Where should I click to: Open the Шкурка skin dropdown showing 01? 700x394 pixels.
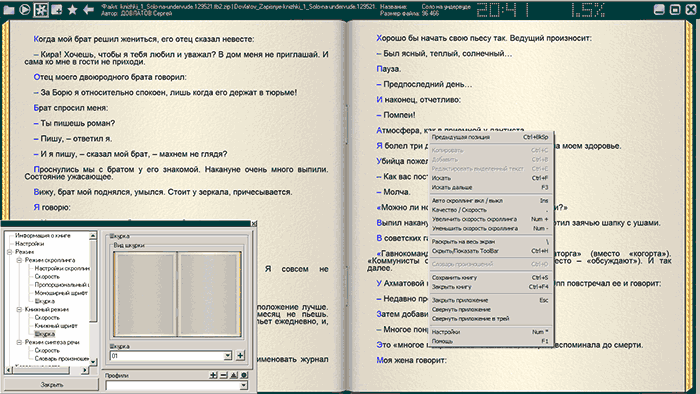228,356
